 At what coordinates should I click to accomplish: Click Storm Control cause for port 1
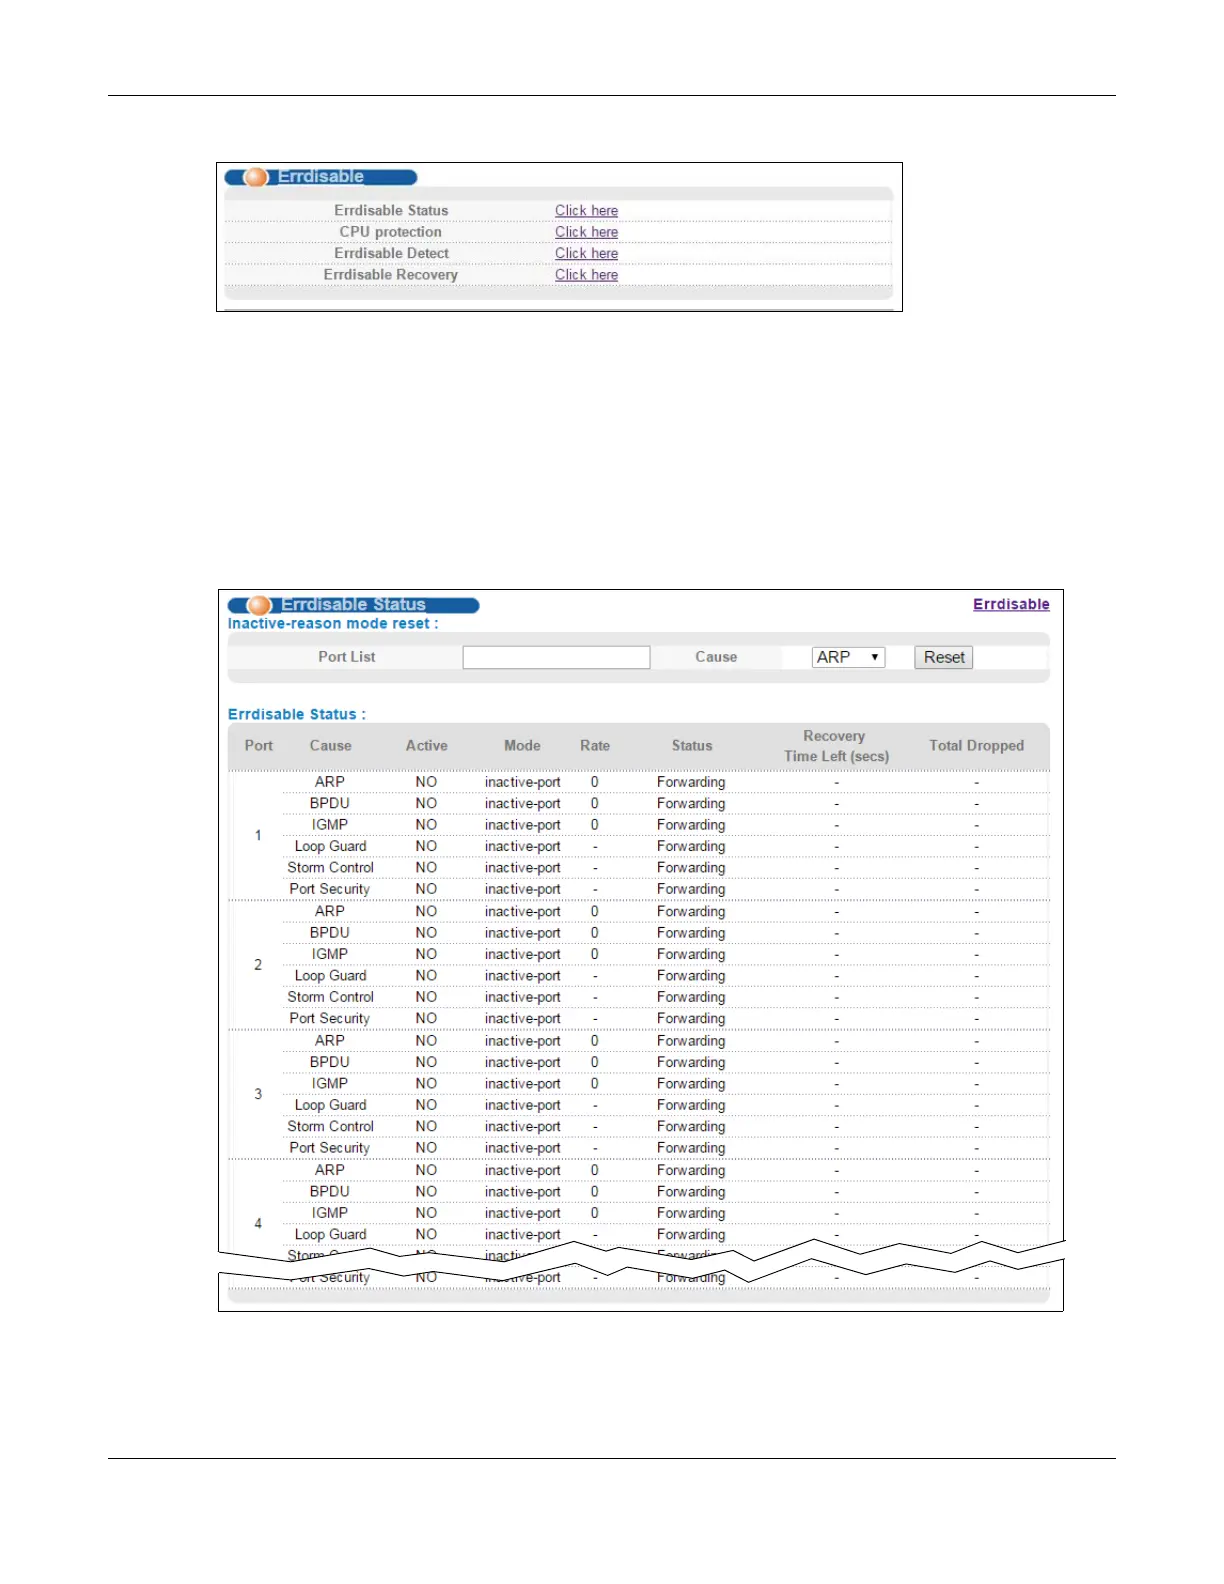(x=330, y=868)
